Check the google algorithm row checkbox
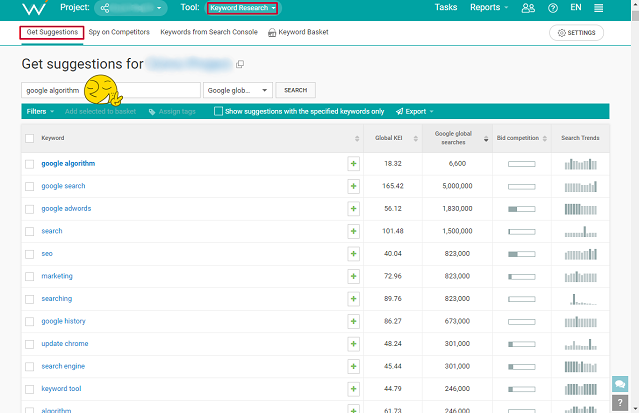 point(29,164)
